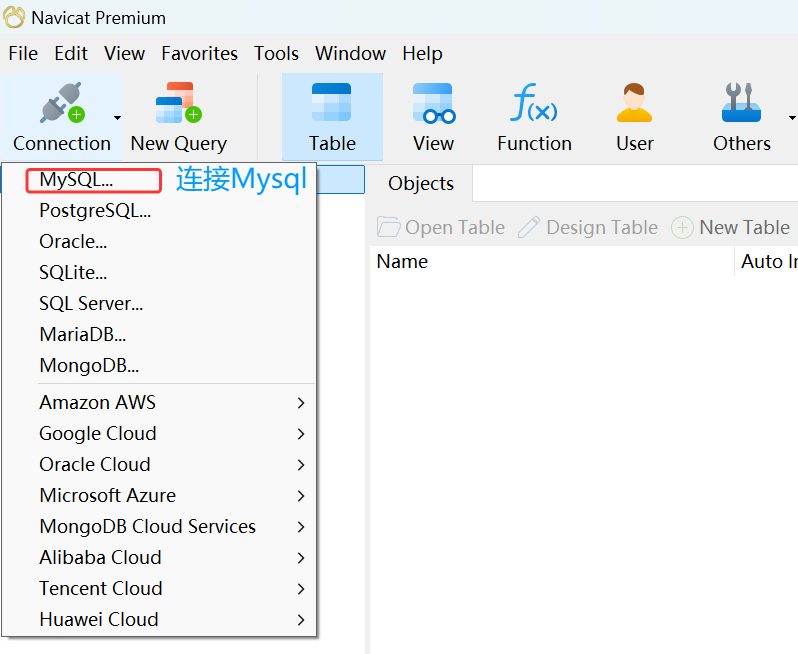Expand the Amazon AWS submenu arrow
The width and height of the screenshot is (798, 654).
click(x=301, y=403)
